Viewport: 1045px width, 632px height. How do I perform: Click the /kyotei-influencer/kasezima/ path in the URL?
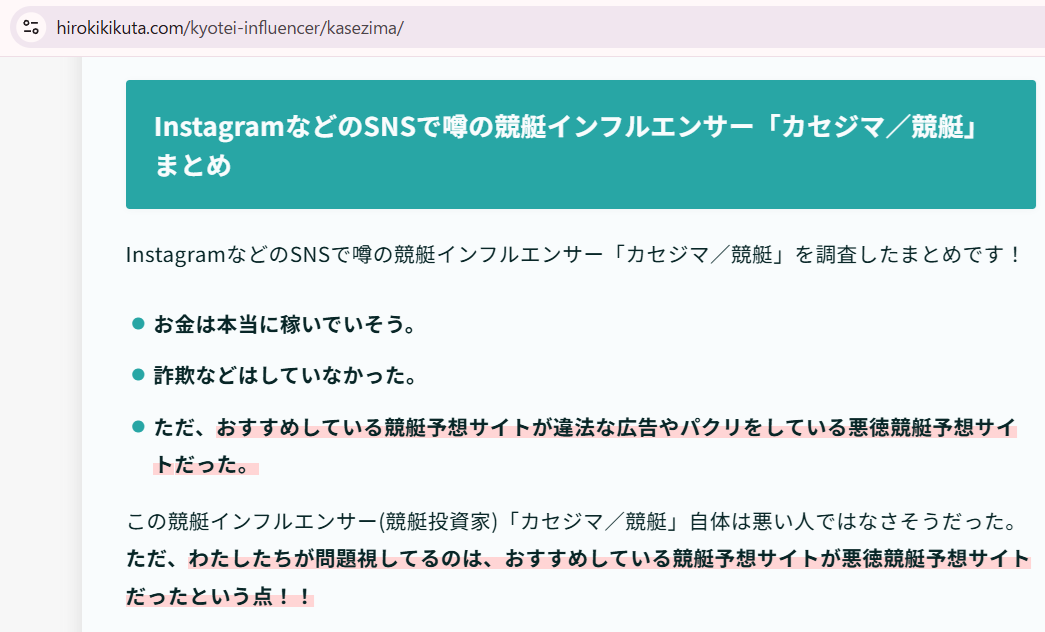click(294, 27)
